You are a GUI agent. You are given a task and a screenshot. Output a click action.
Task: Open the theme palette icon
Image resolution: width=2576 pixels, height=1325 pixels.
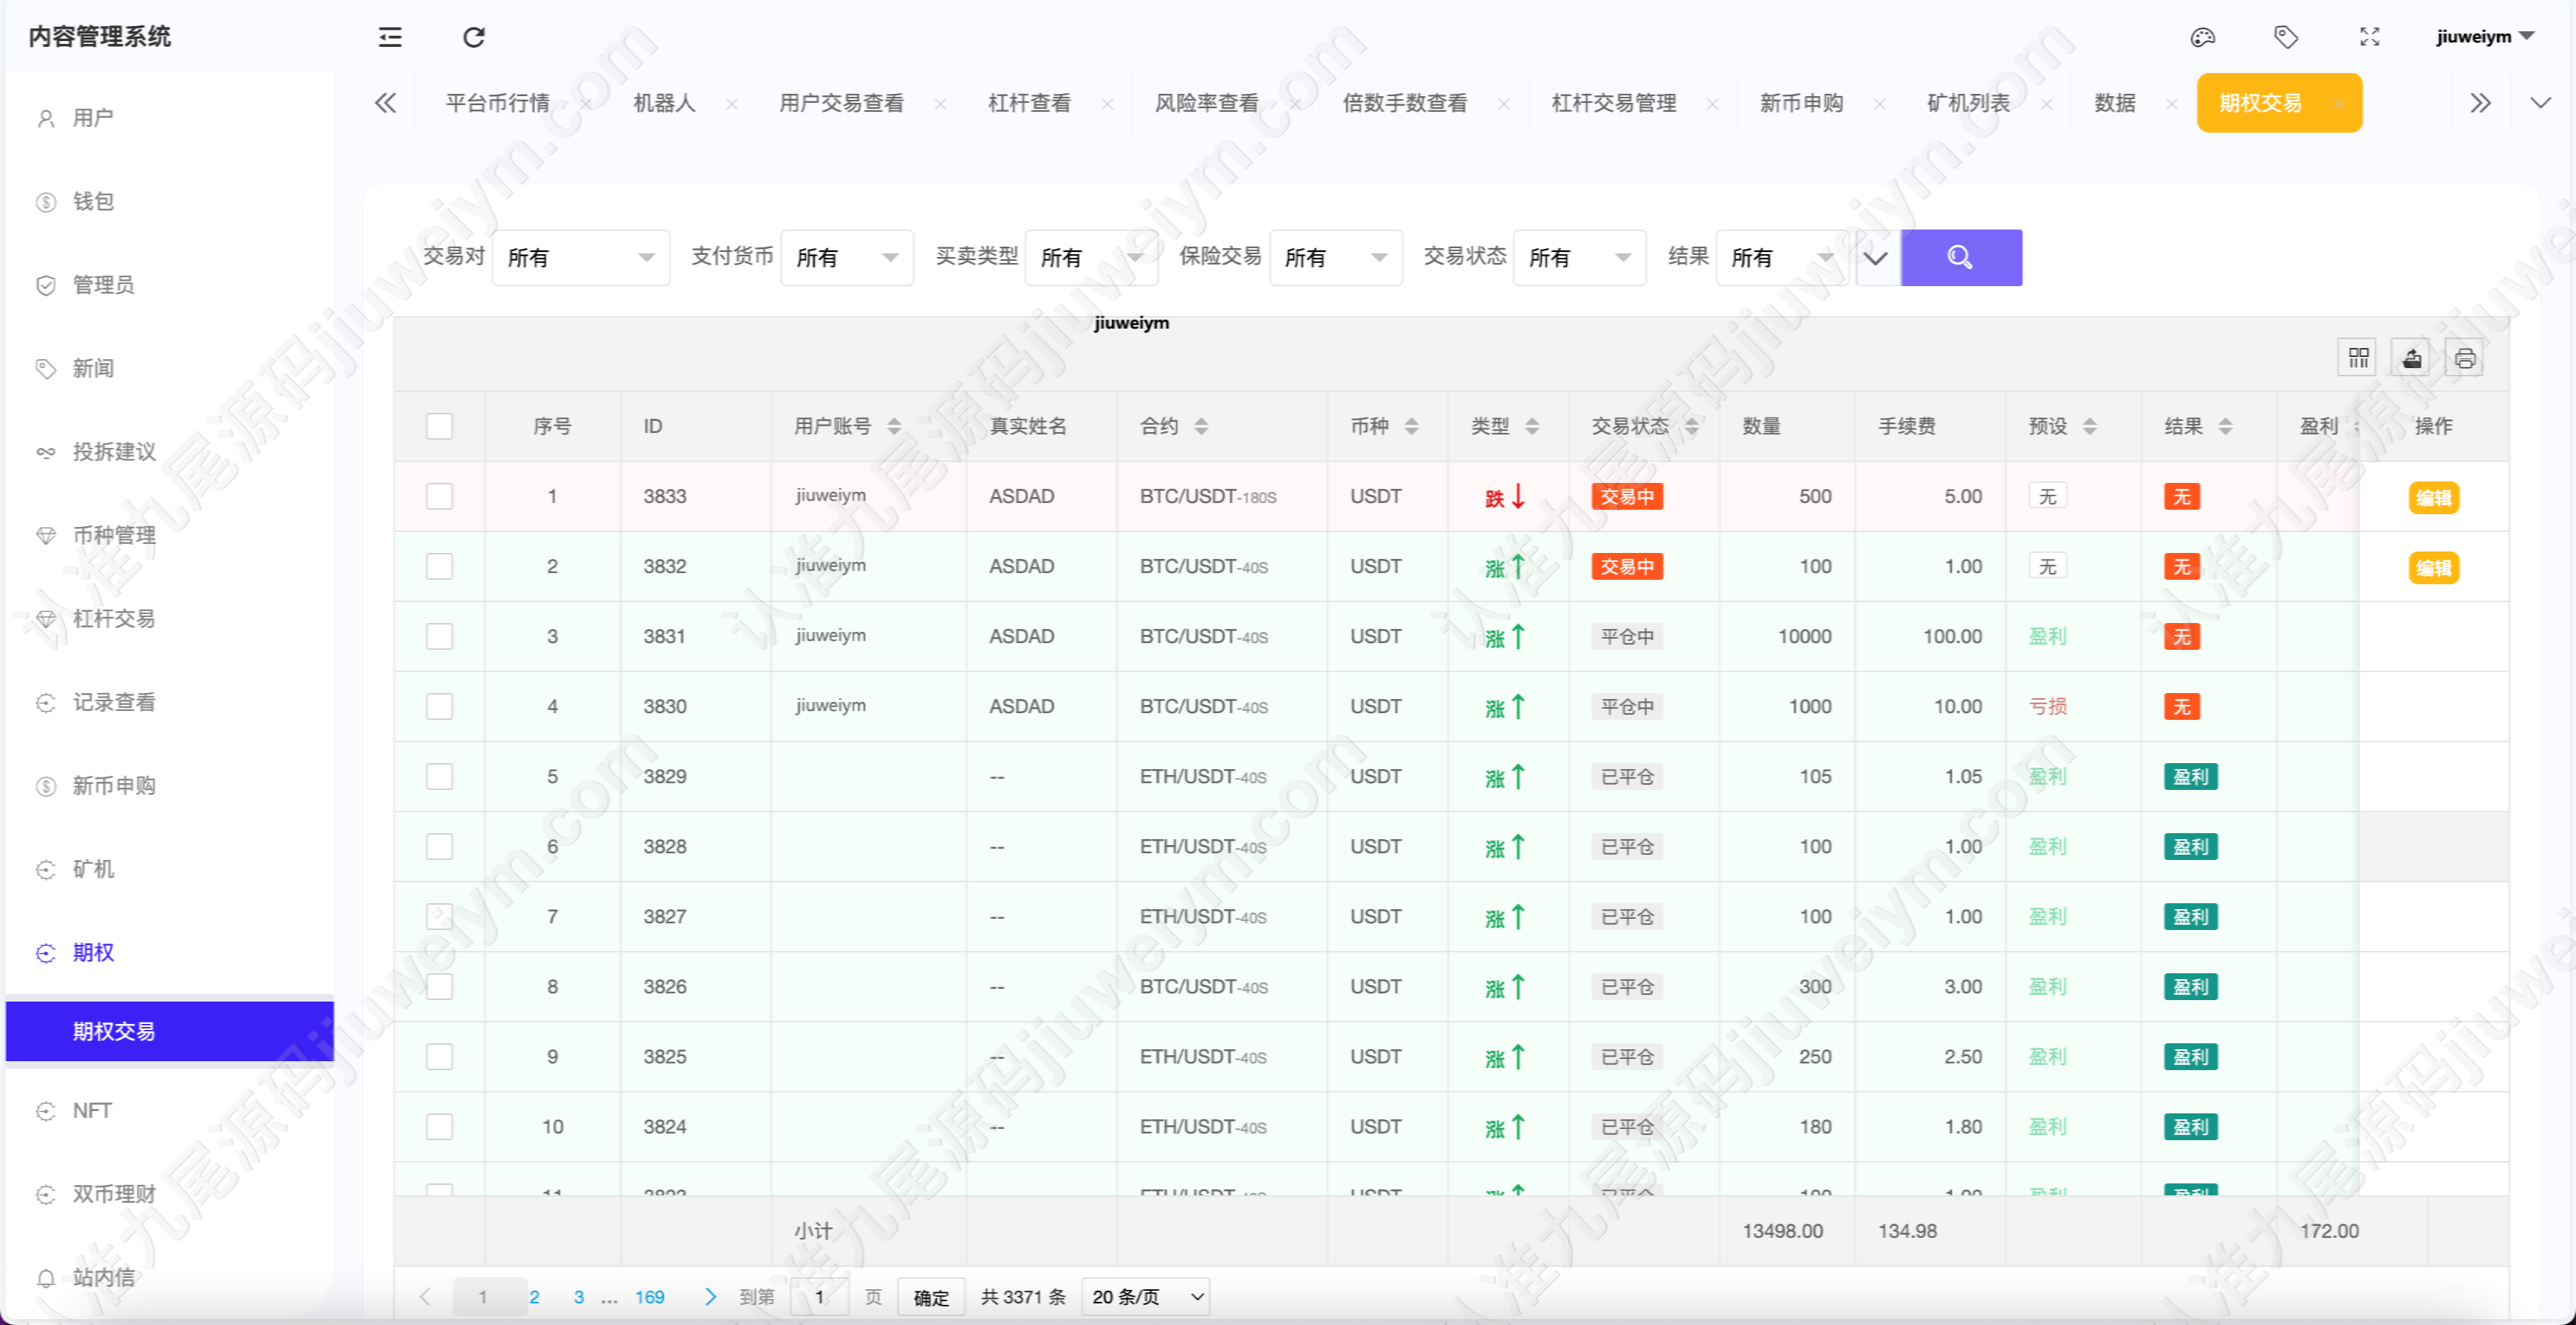click(2203, 37)
